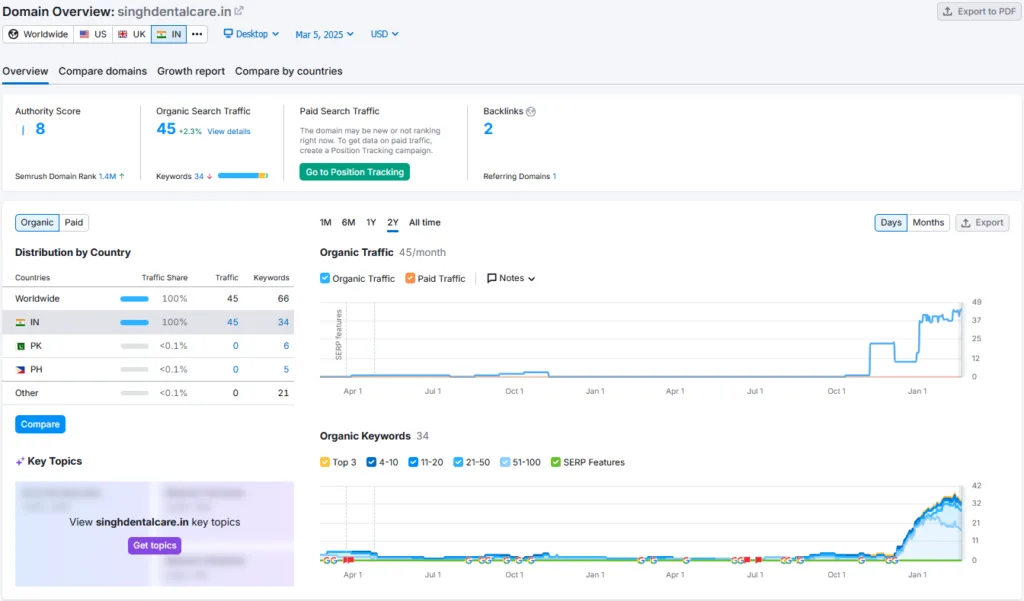Open View details link
Viewport: 1024px width, 601px height.
pos(229,131)
